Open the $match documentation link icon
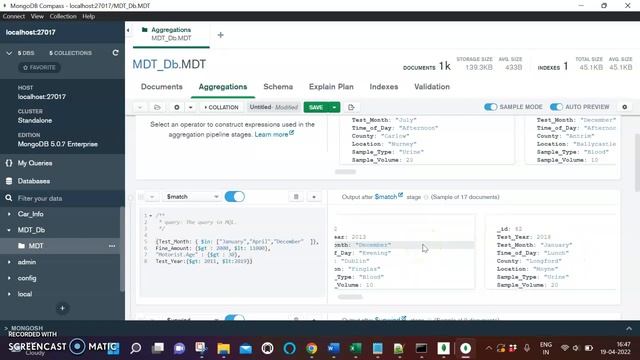The width and height of the screenshot is (640, 360). 401,195
